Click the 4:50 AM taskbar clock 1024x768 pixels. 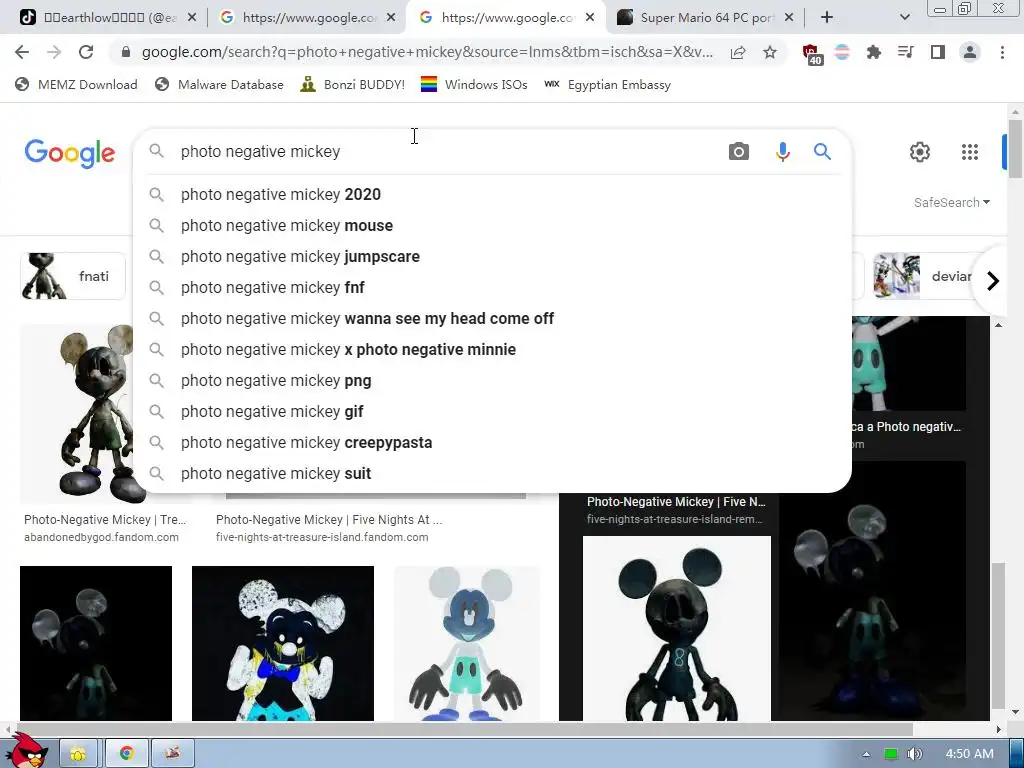tap(969, 754)
